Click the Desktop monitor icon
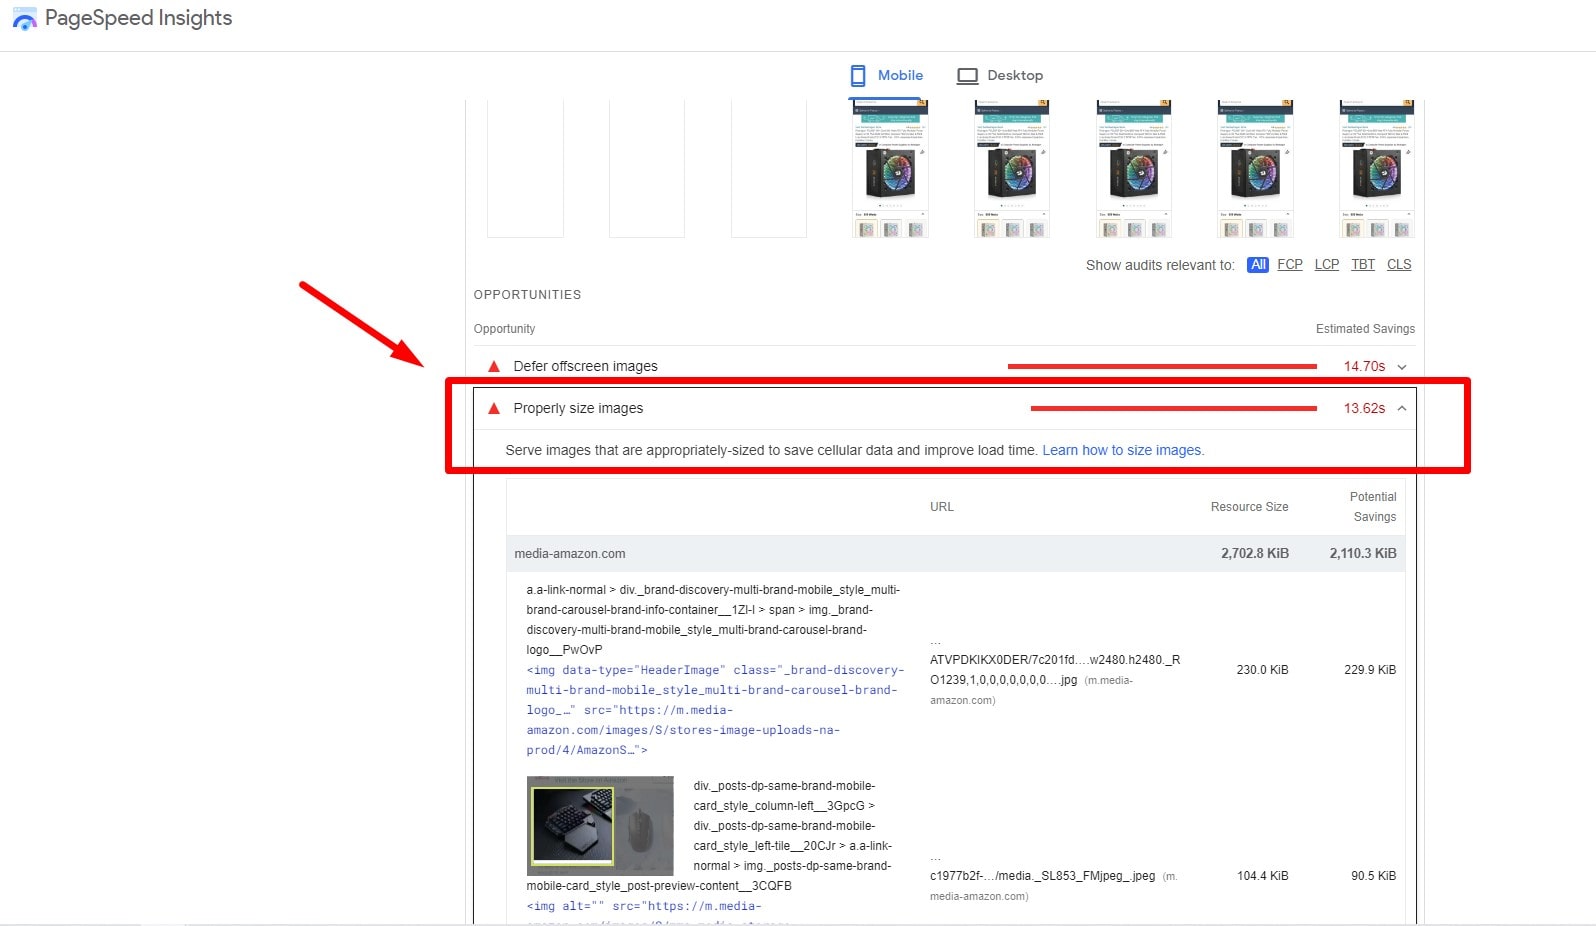Screen dimensions: 1596x926 [967, 76]
